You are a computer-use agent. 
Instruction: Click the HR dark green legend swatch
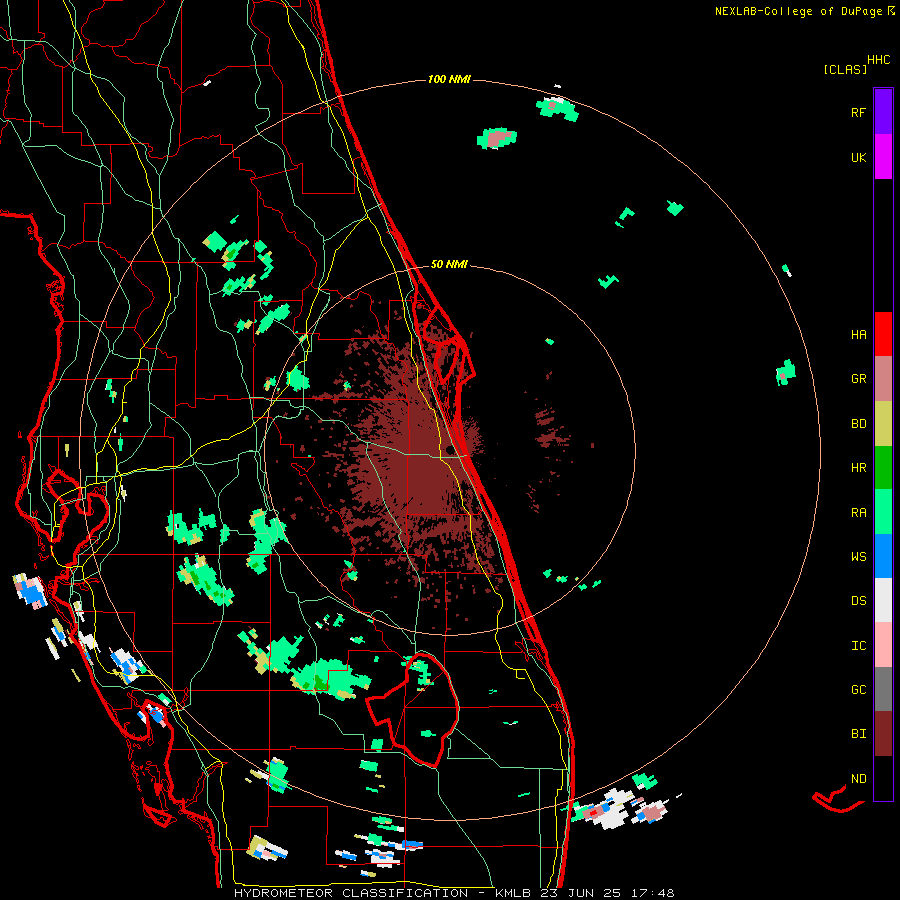883,468
